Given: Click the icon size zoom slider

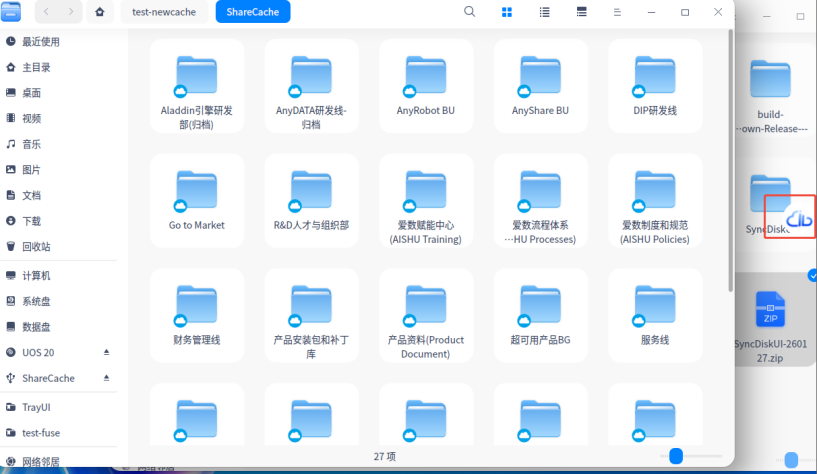Looking at the screenshot, I should click(676, 456).
